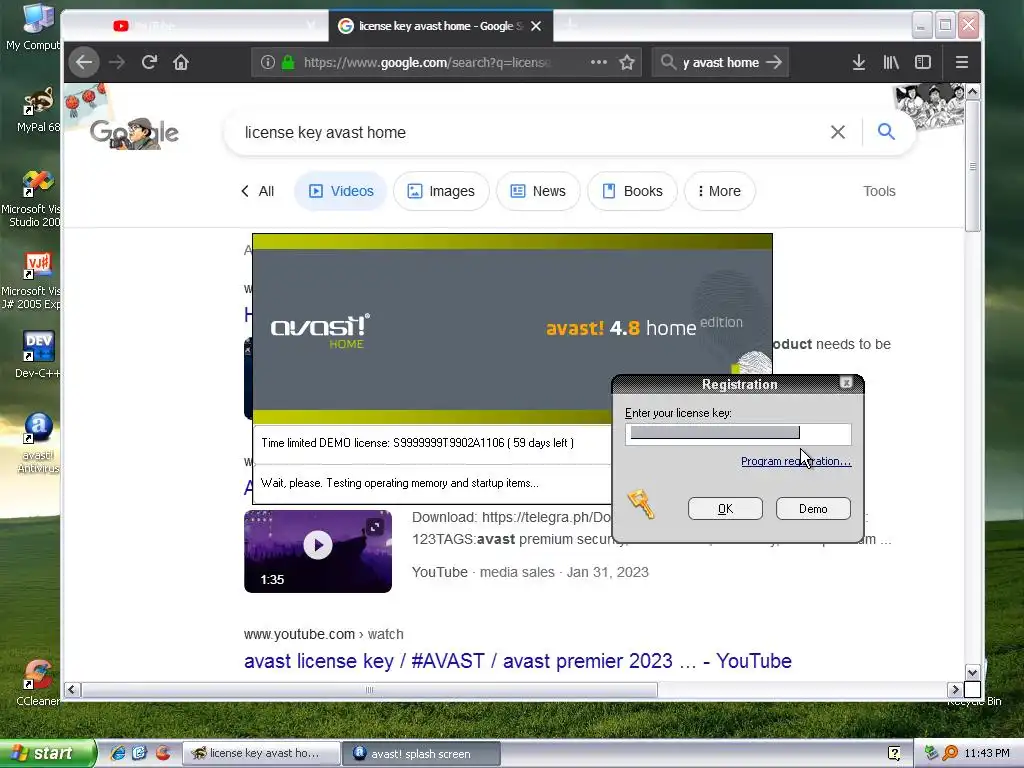Switch to the YouTube browser tab
1024x768 pixels.
(196, 26)
